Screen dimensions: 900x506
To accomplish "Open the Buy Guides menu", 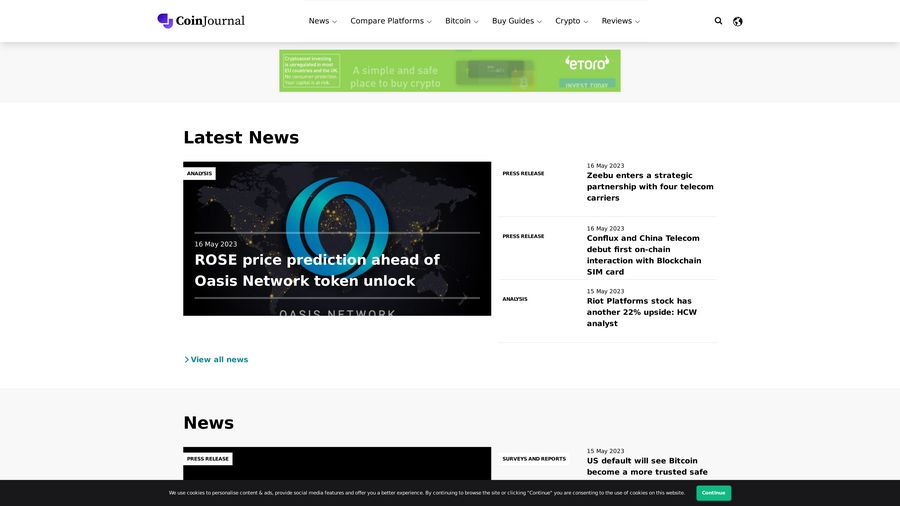I will point(516,21).
